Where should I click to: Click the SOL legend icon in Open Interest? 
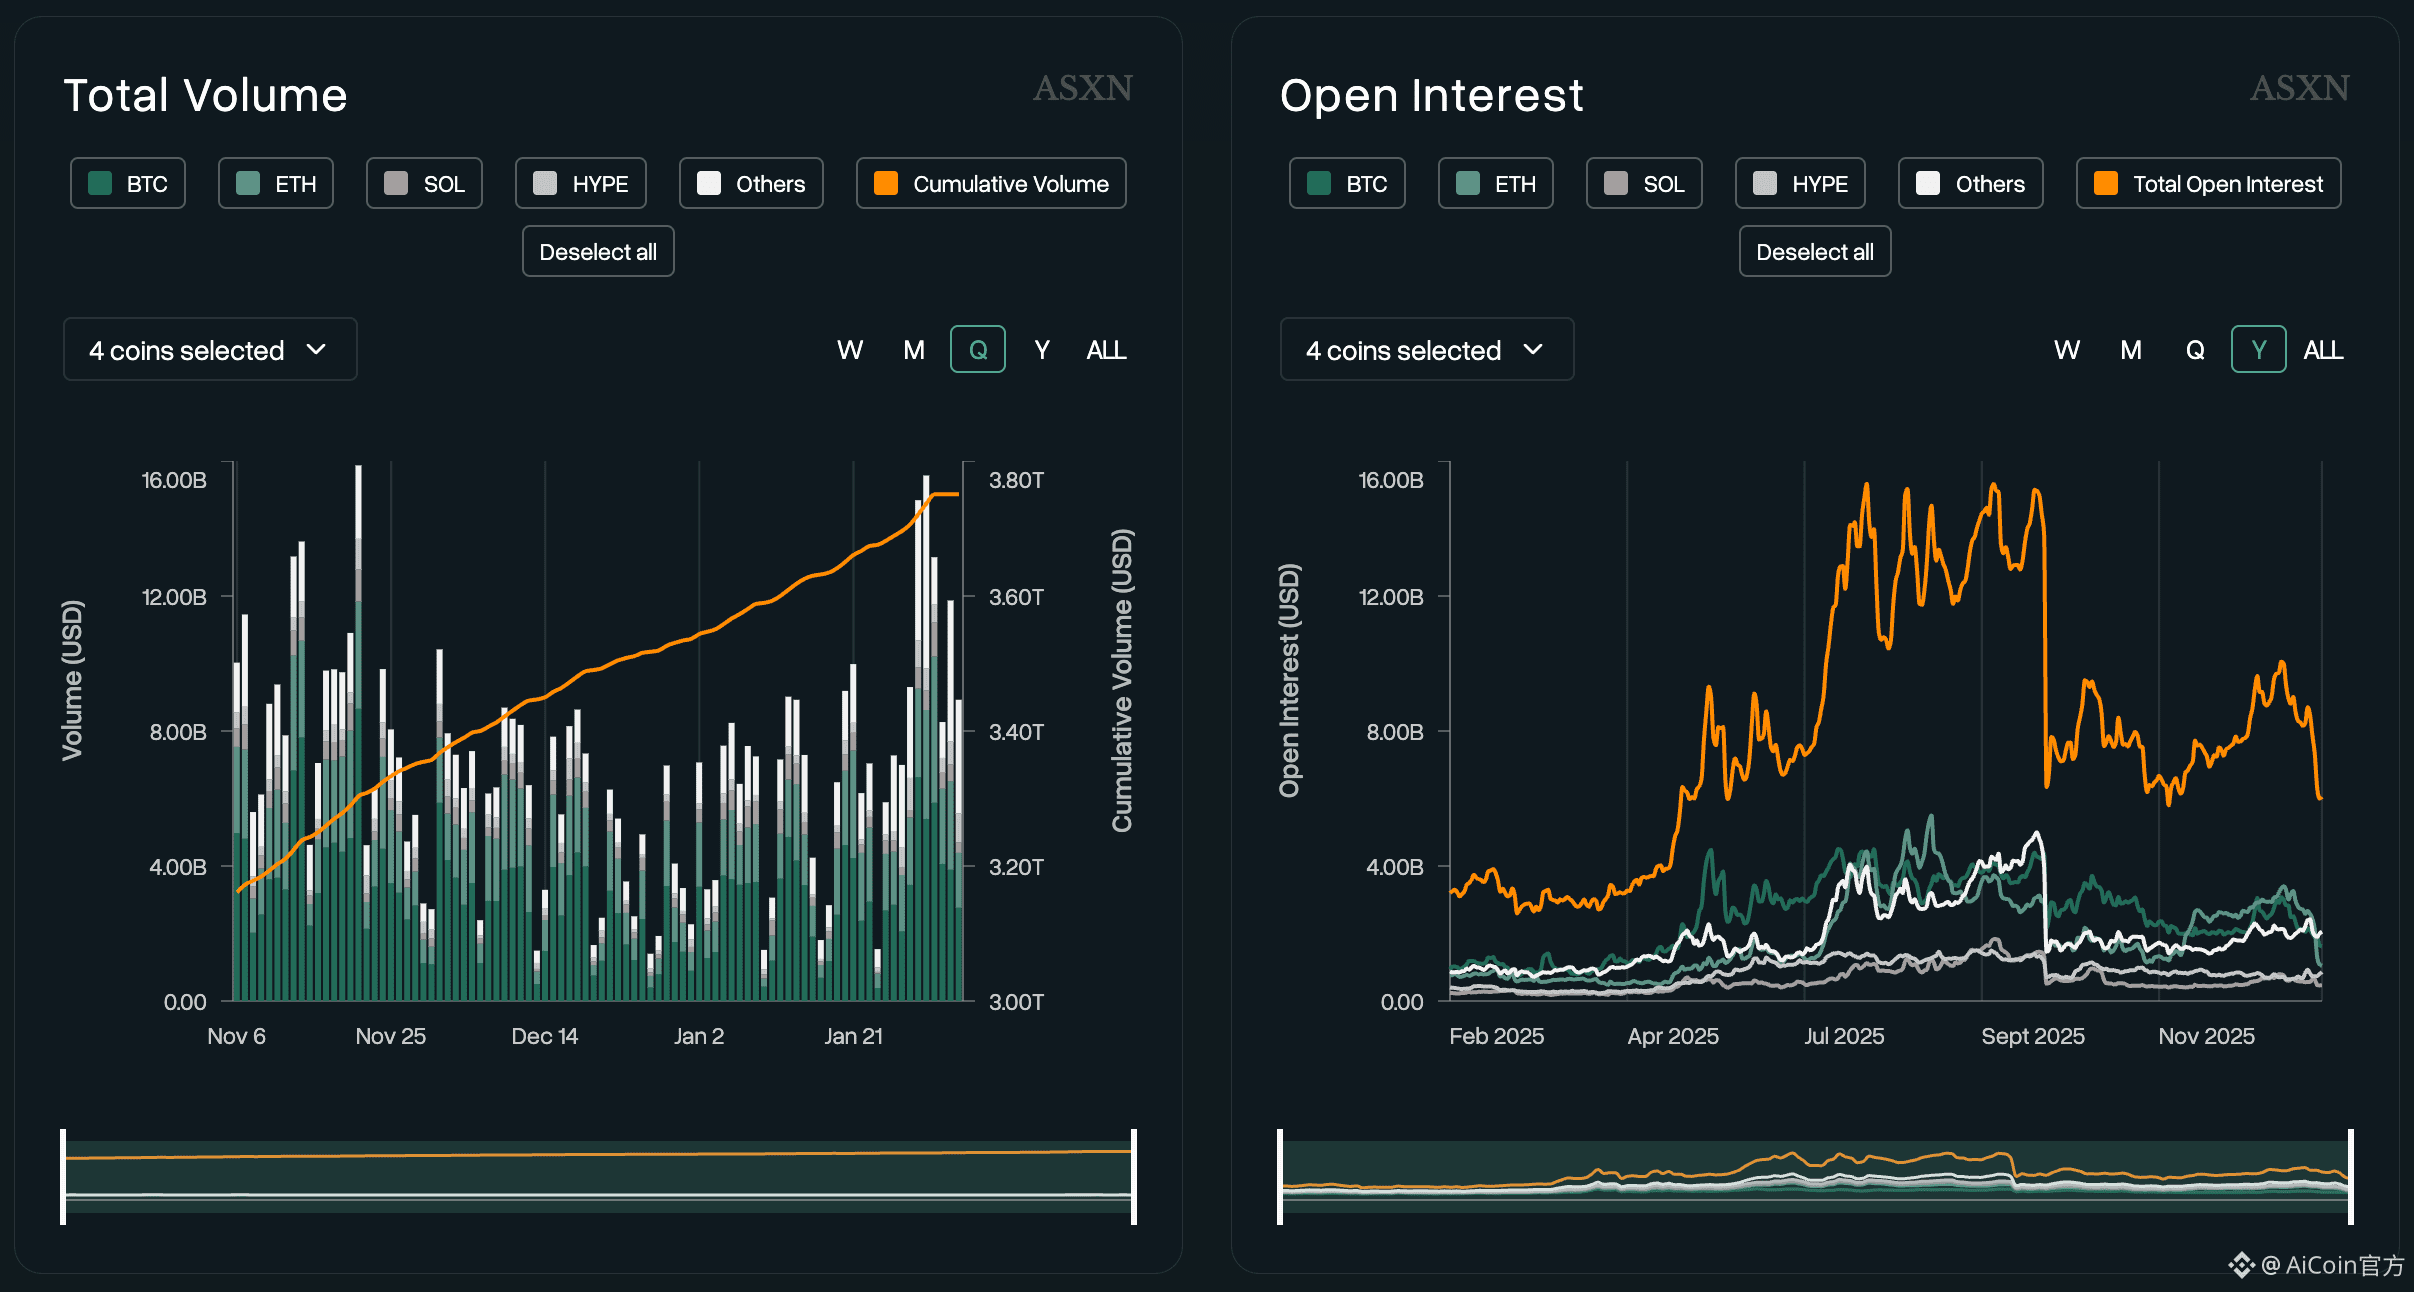coord(1616,183)
